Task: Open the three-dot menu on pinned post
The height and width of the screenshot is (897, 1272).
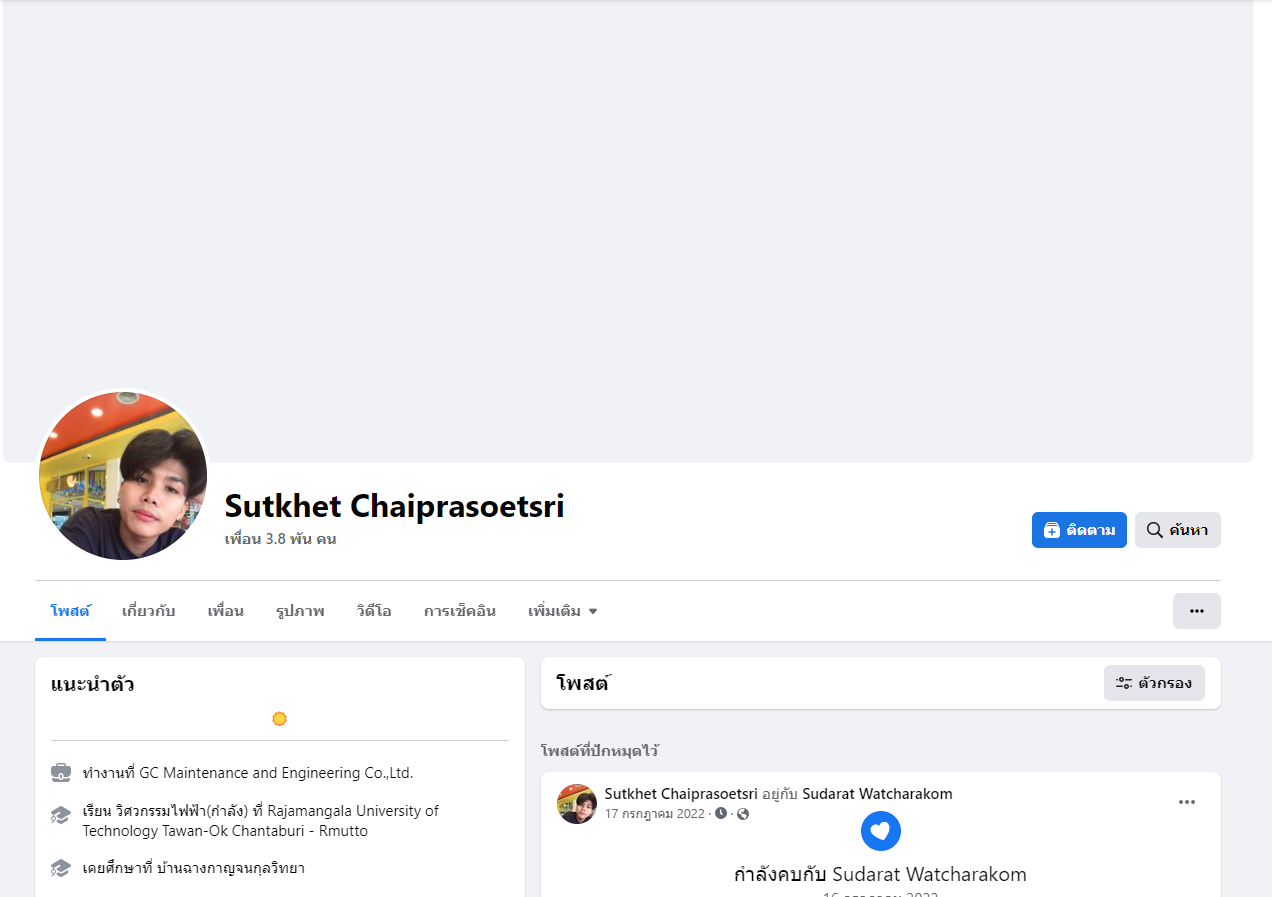Action: 1186,802
